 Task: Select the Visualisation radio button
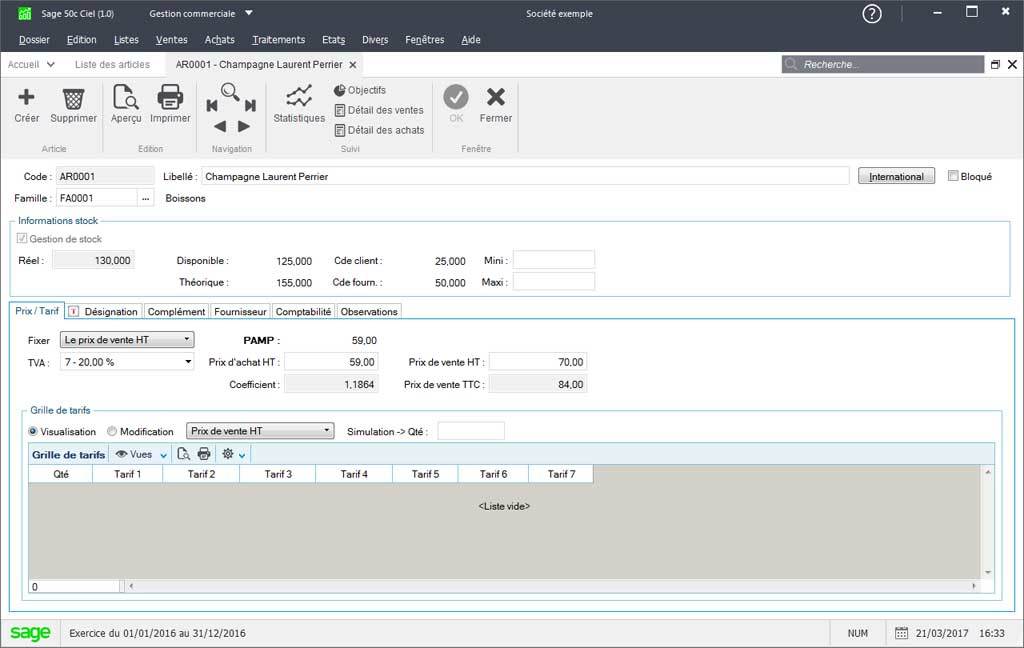coord(33,431)
